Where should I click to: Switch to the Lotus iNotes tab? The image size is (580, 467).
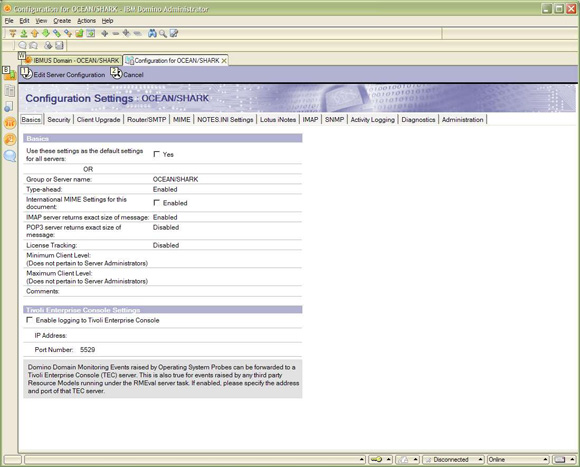(x=278, y=119)
